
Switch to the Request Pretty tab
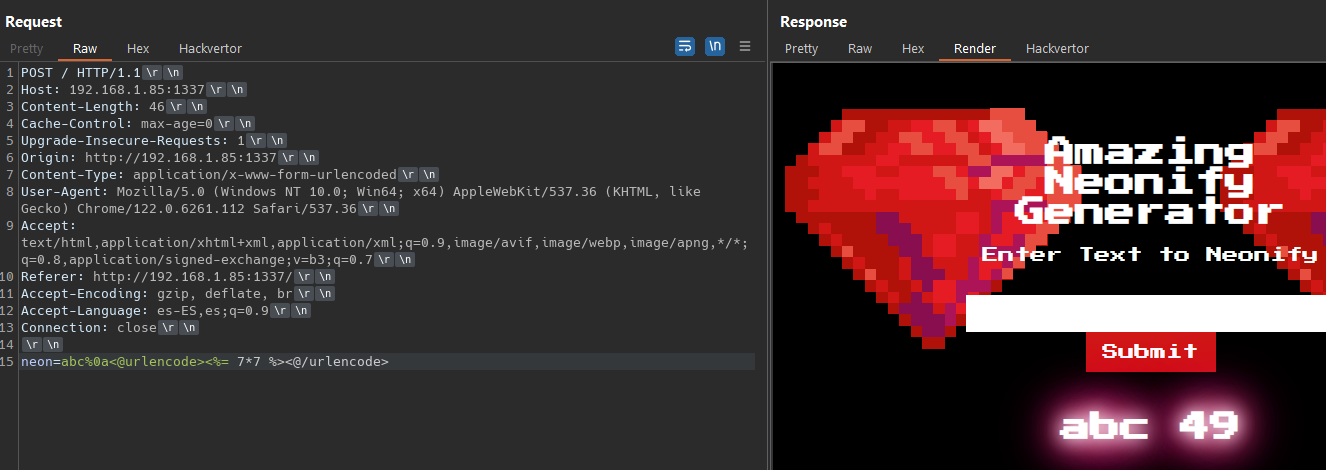click(x=27, y=48)
